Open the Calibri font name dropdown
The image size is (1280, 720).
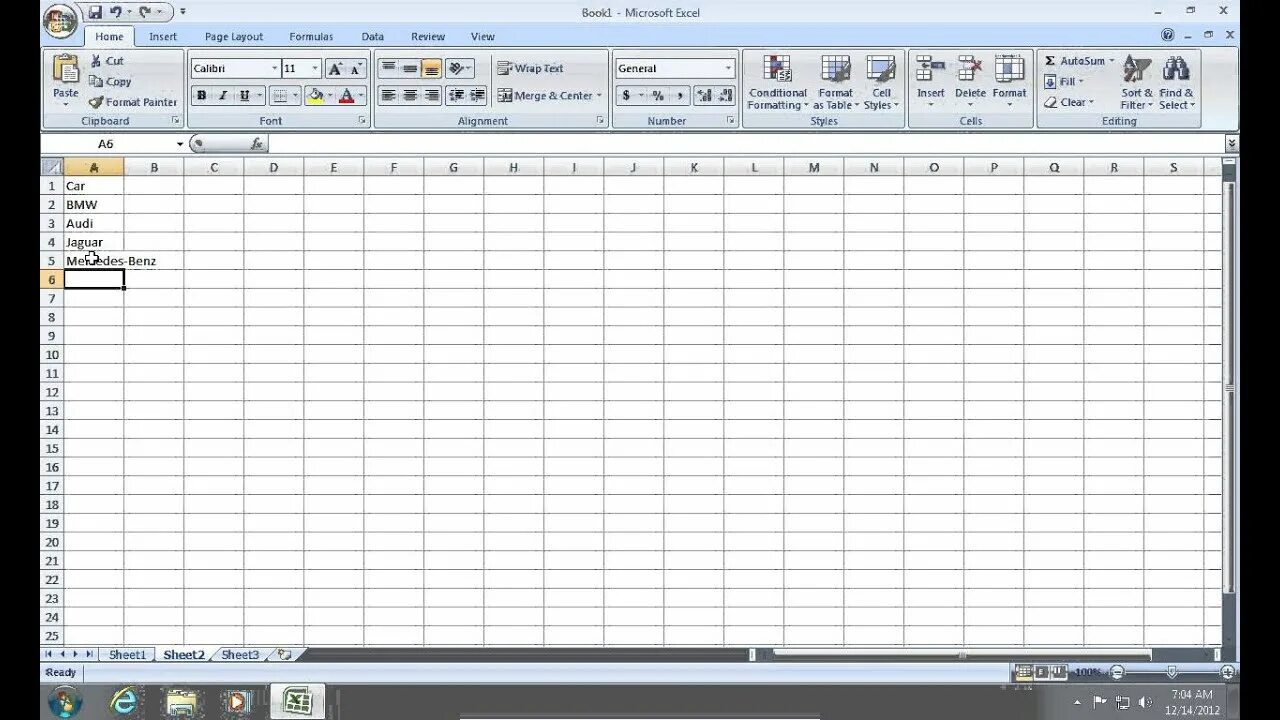tap(274, 69)
